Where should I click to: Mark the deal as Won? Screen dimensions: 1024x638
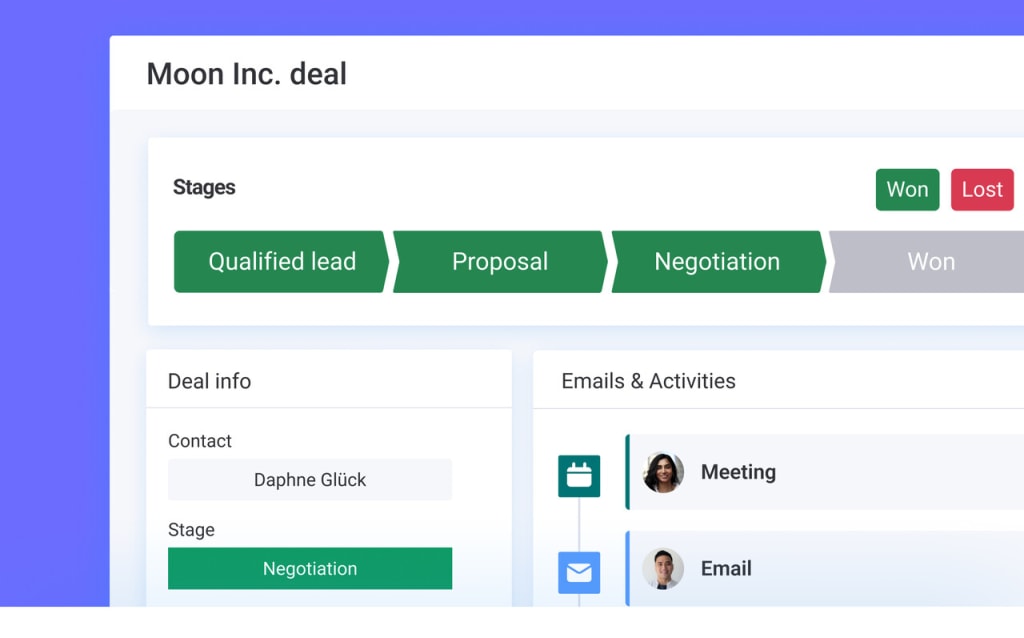[x=907, y=189]
